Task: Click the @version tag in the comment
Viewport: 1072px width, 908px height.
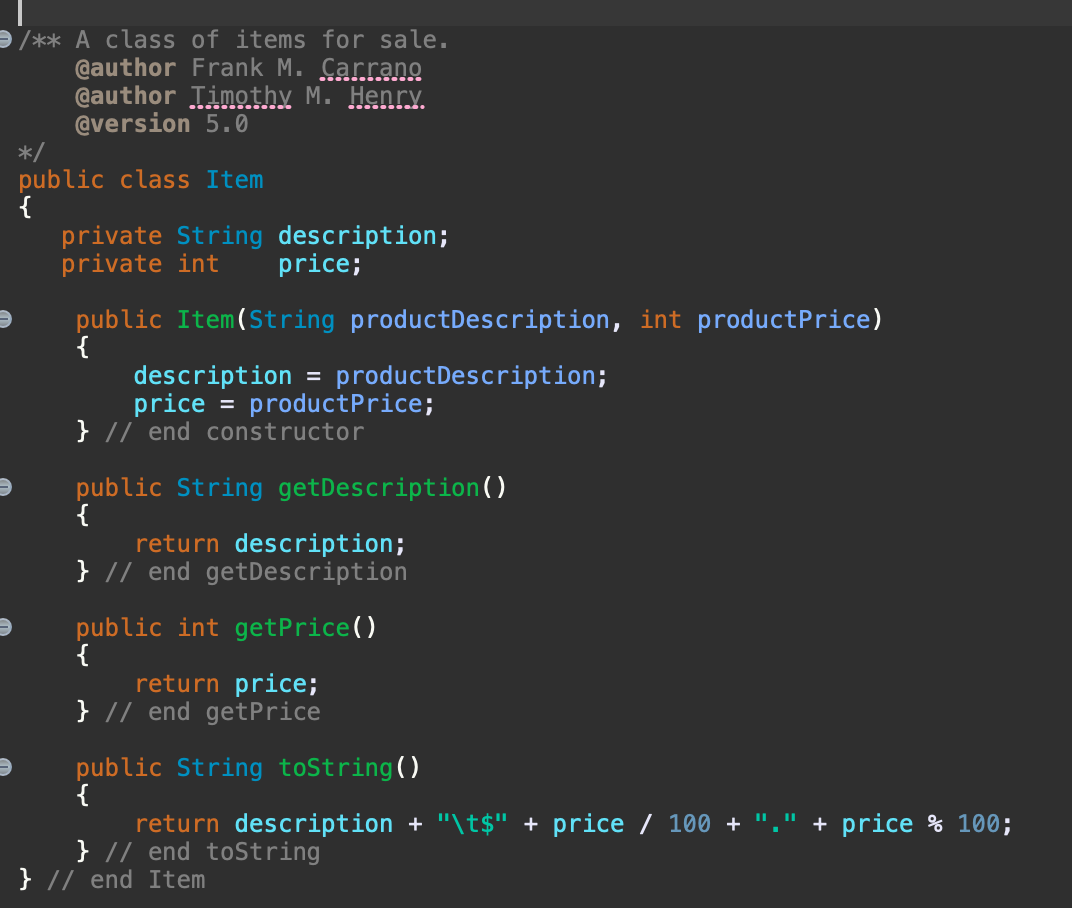Action: (133, 124)
